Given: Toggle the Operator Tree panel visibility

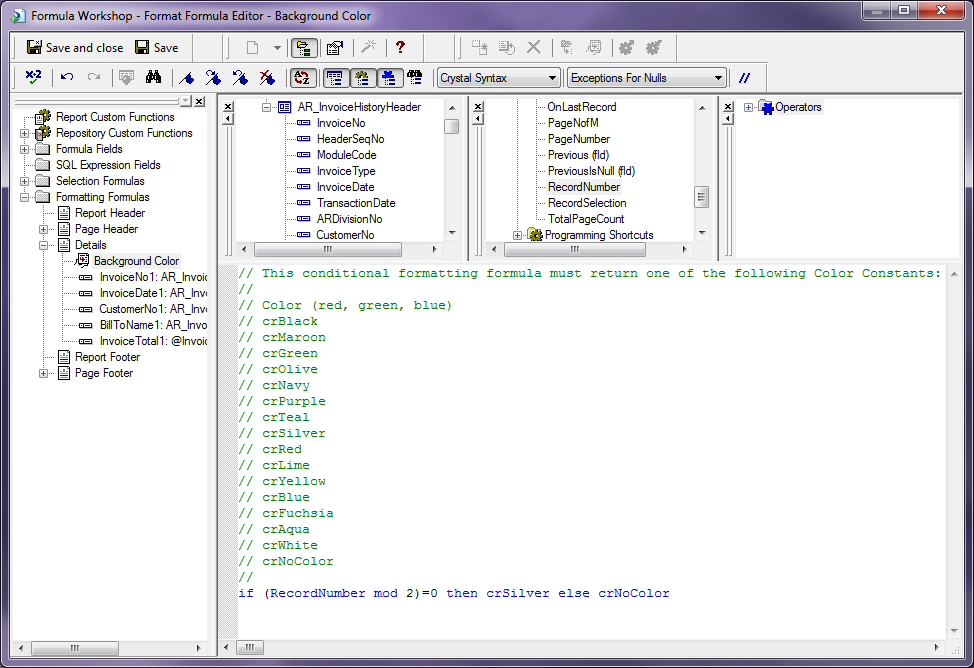Looking at the screenshot, I should [x=389, y=78].
